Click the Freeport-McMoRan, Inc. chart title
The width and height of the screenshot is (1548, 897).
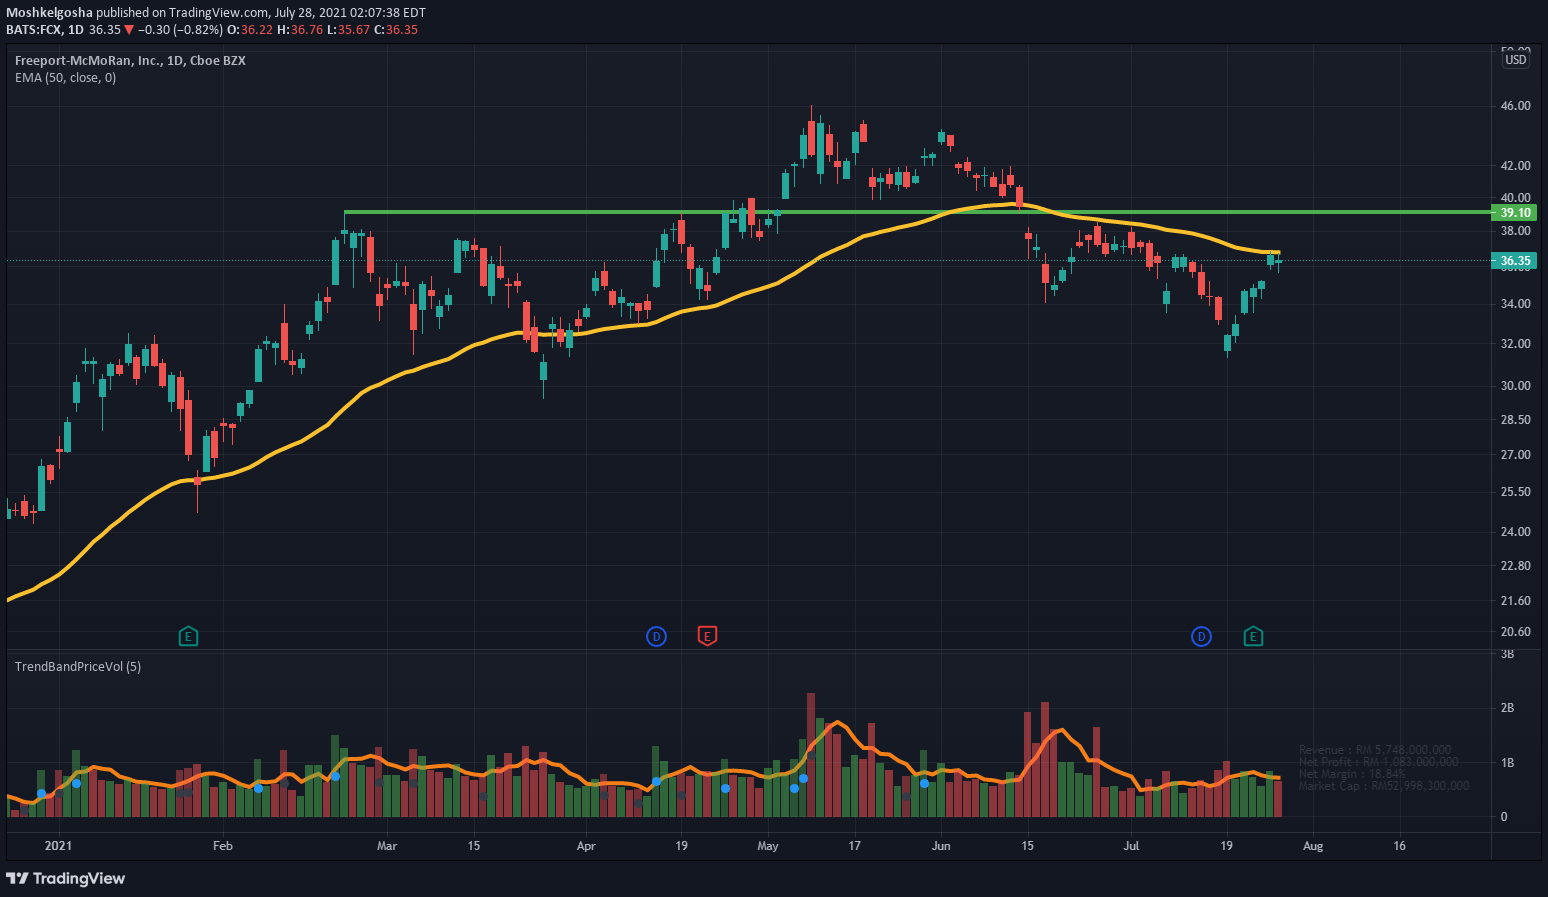point(130,60)
